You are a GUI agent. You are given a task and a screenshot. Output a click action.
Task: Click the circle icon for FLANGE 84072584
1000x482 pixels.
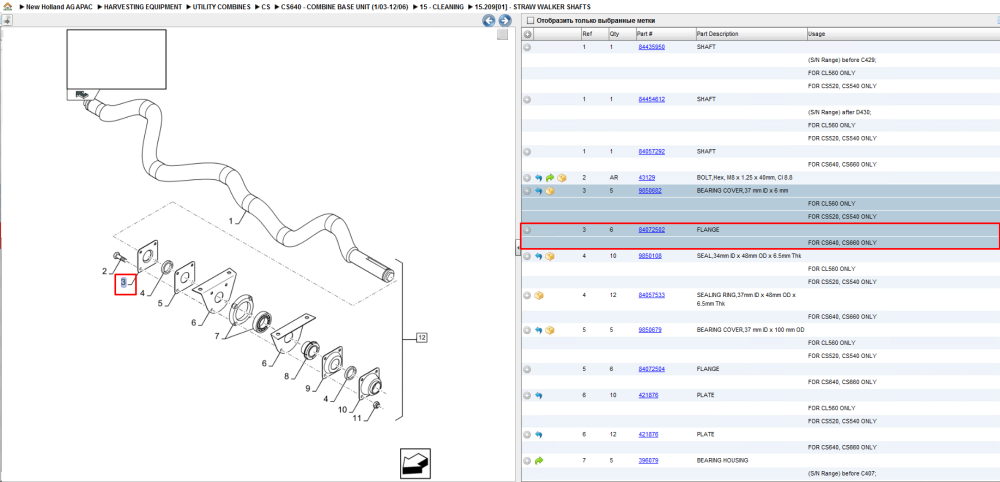[527, 369]
